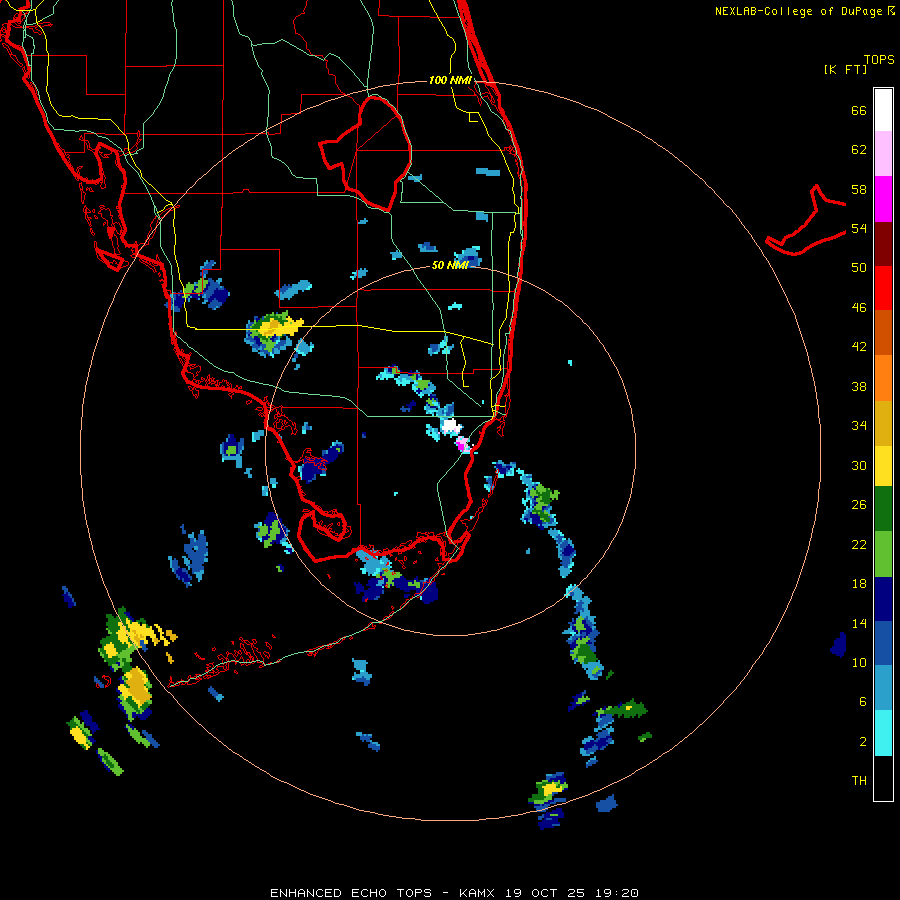Click the '100 NMI' range ring label
This screenshot has width=900, height=900.
point(450,80)
